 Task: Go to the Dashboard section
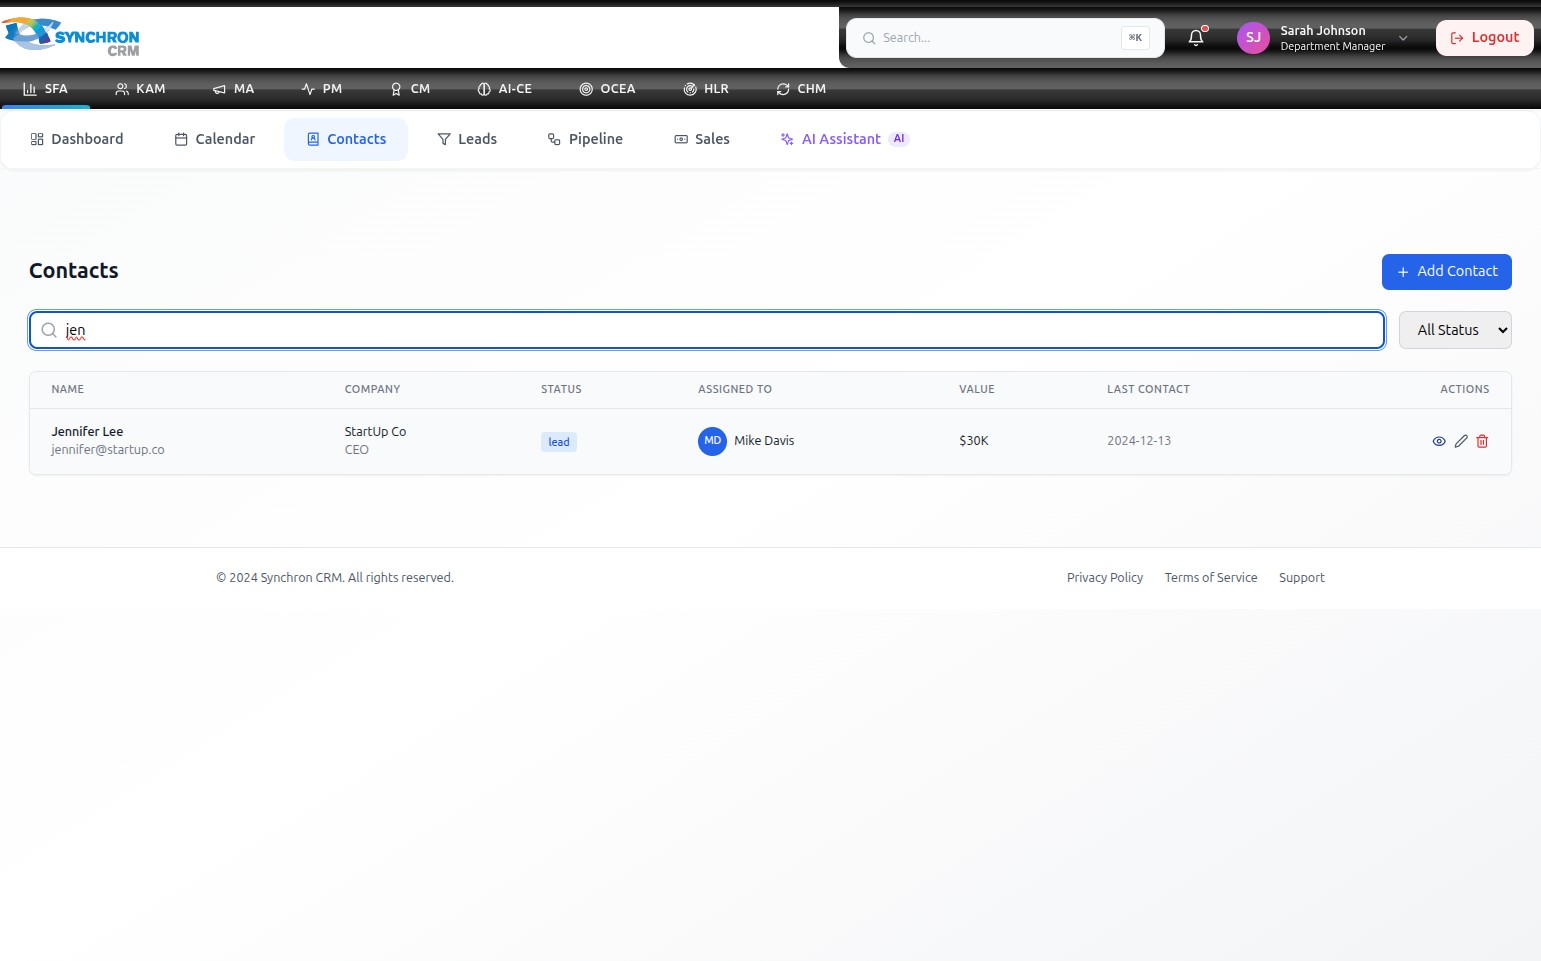click(x=77, y=139)
